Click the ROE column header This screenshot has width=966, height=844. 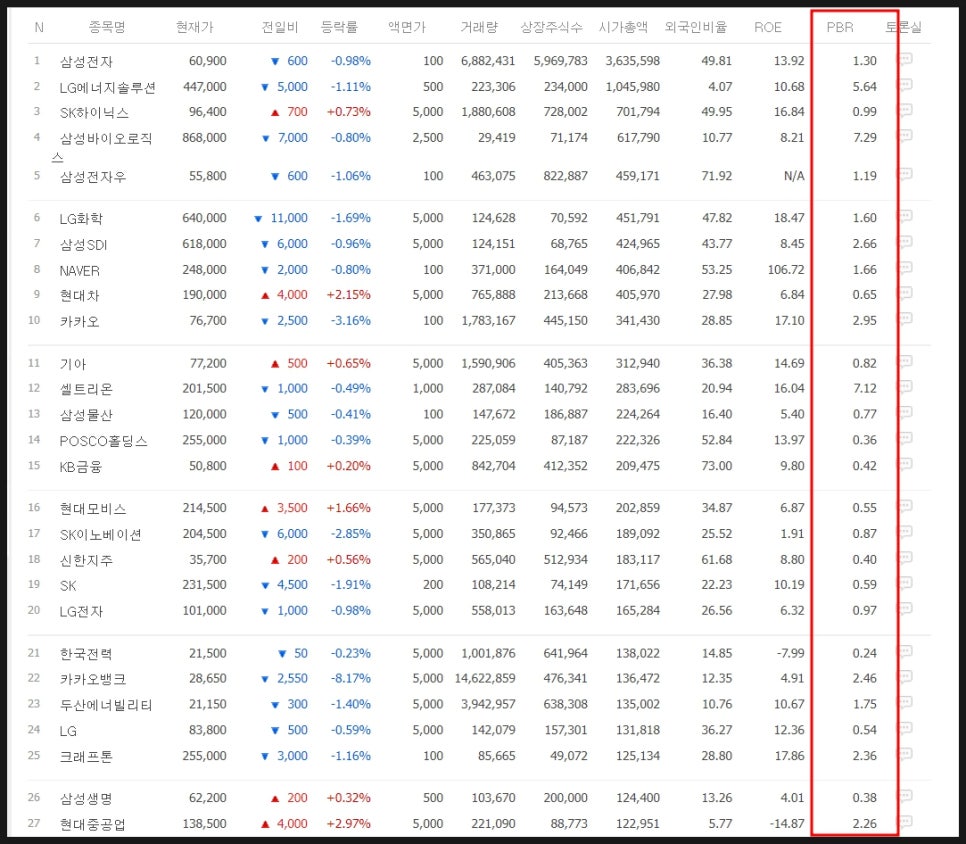click(x=768, y=27)
